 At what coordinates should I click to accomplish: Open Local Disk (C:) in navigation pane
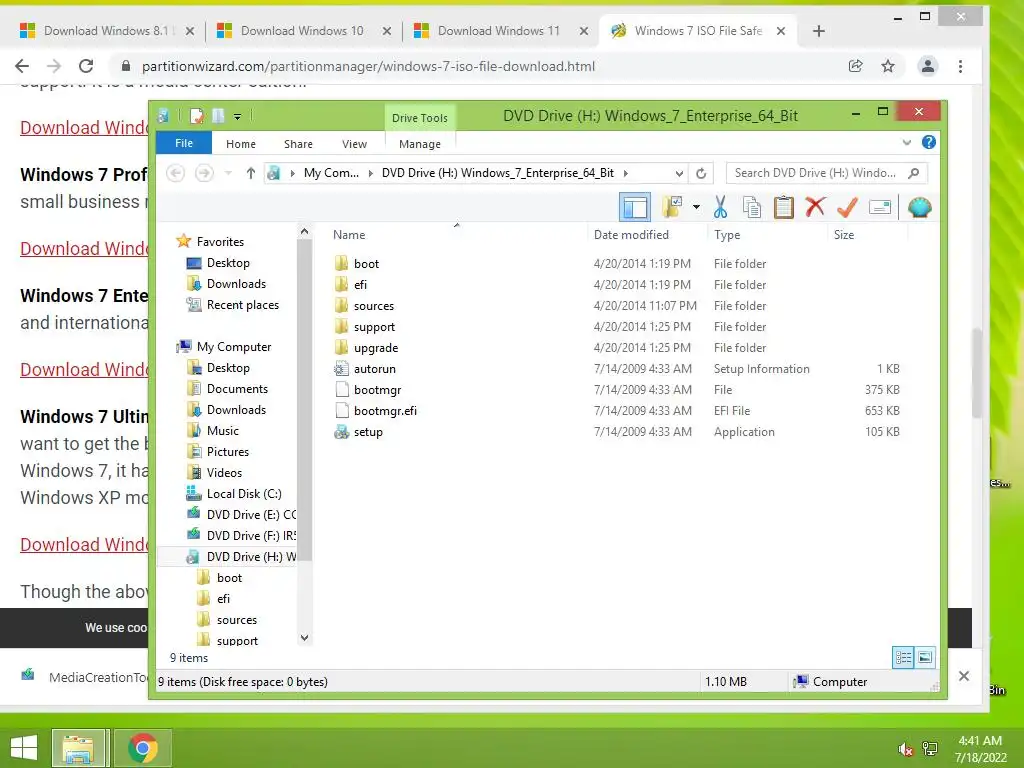point(244,493)
